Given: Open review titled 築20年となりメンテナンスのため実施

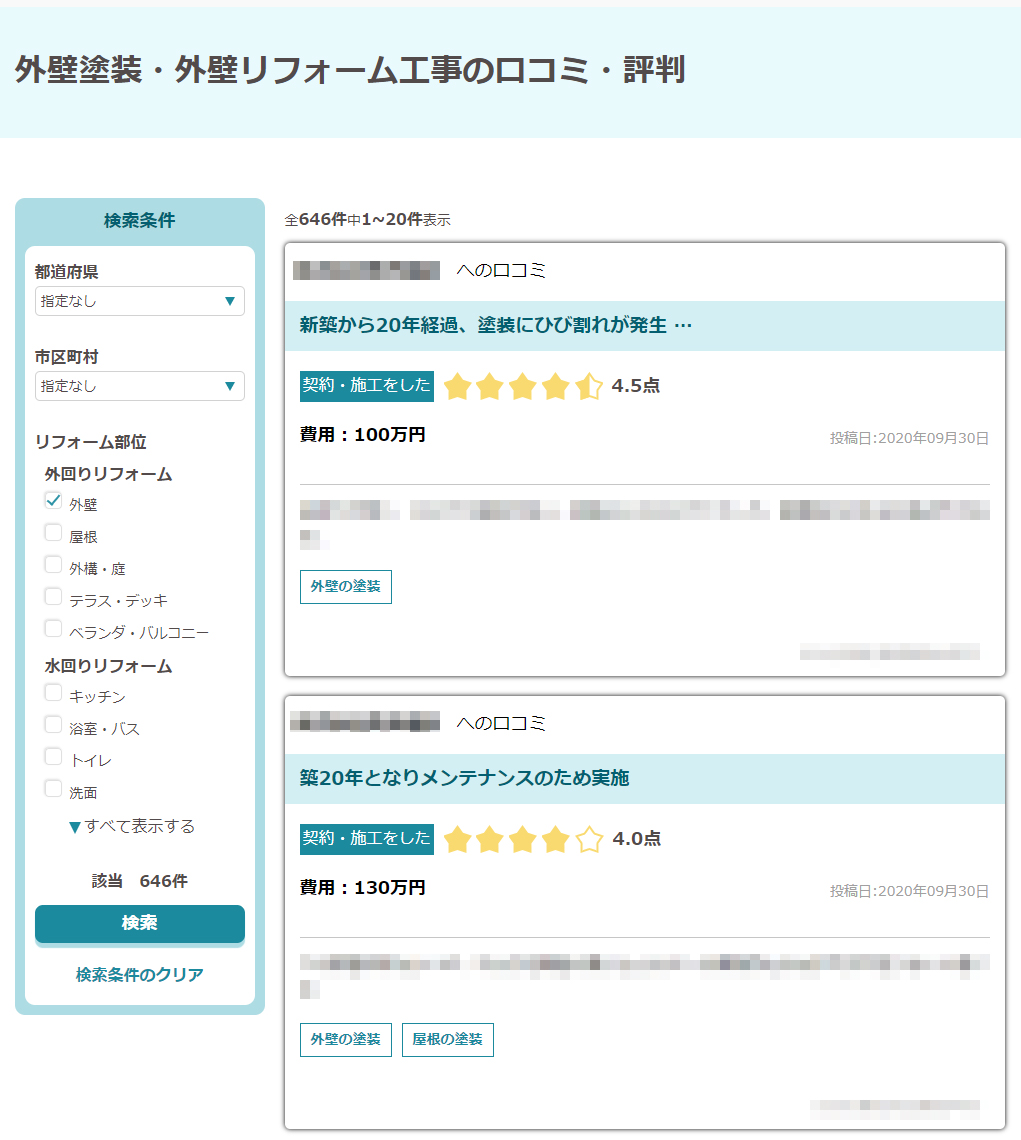Looking at the screenshot, I should point(465,778).
